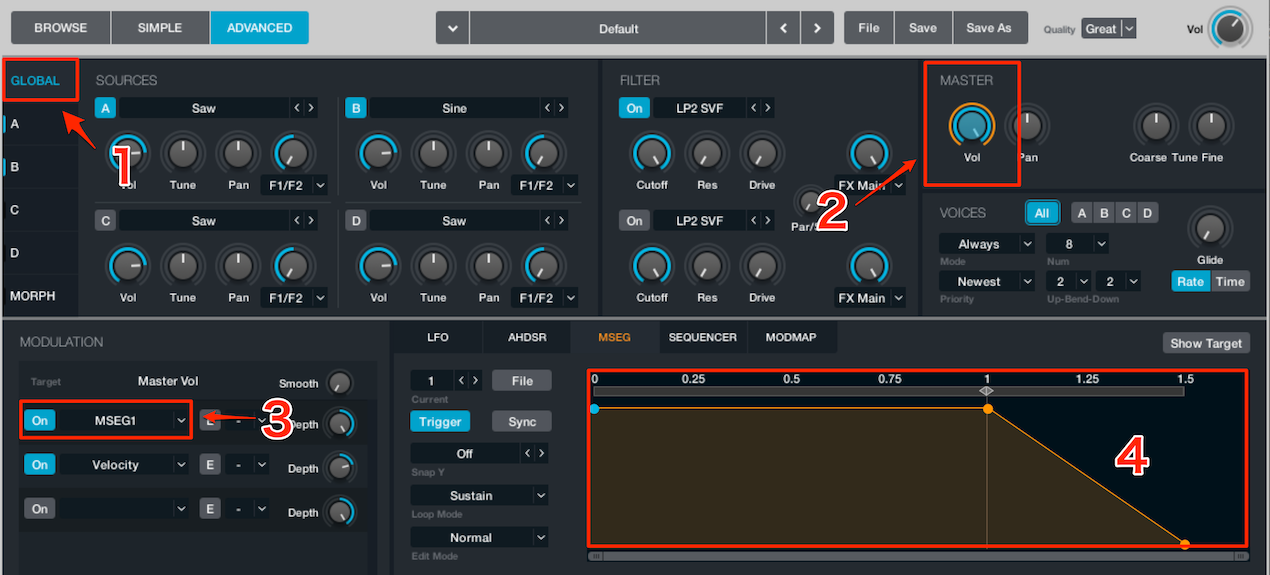This screenshot has width=1270, height=575.
Task: Open the Loop Mode Sustain dropdown
Action: 479,495
